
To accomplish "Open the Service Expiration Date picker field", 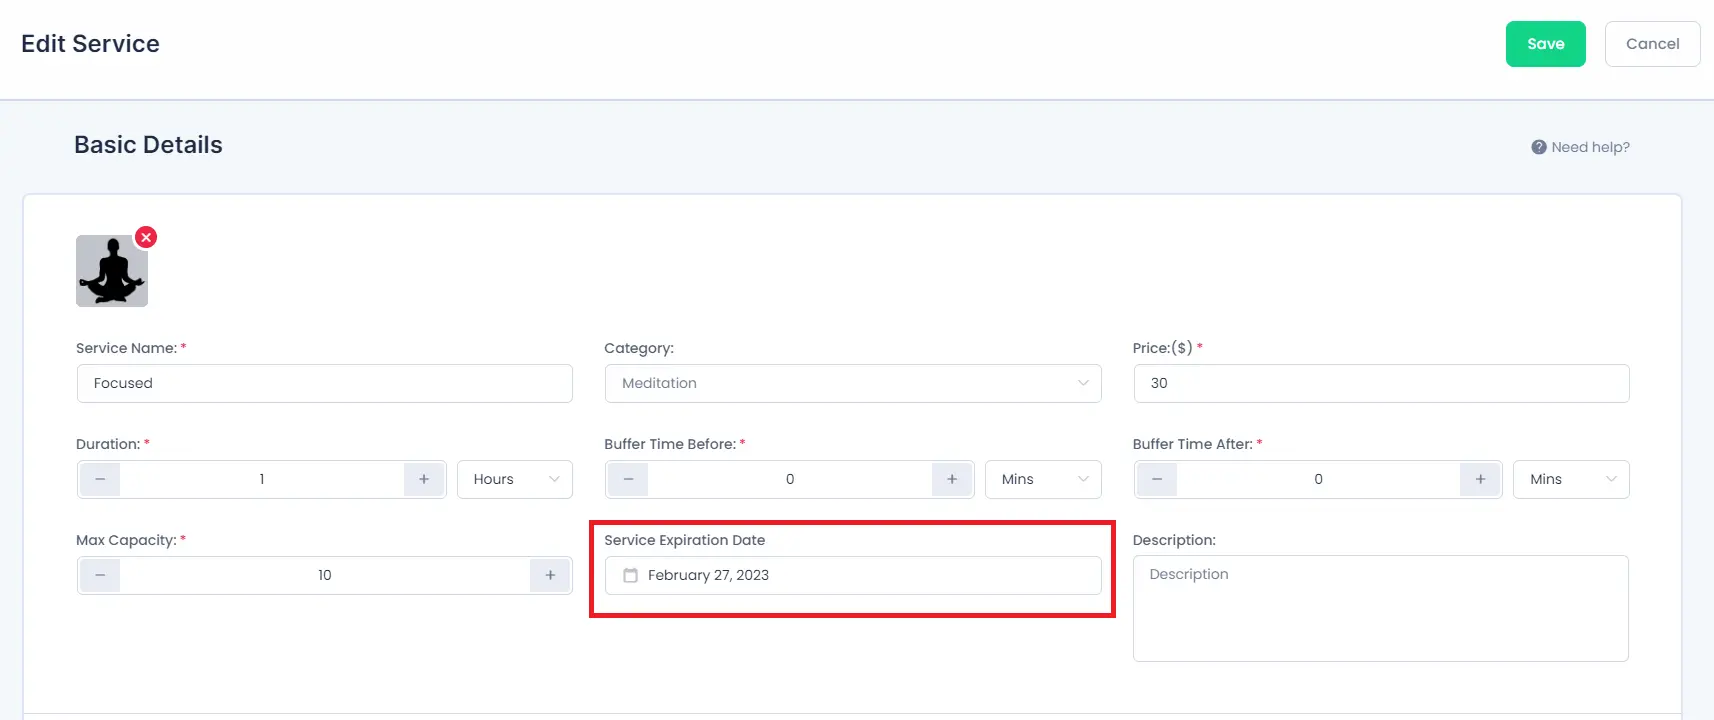I will pos(853,575).
